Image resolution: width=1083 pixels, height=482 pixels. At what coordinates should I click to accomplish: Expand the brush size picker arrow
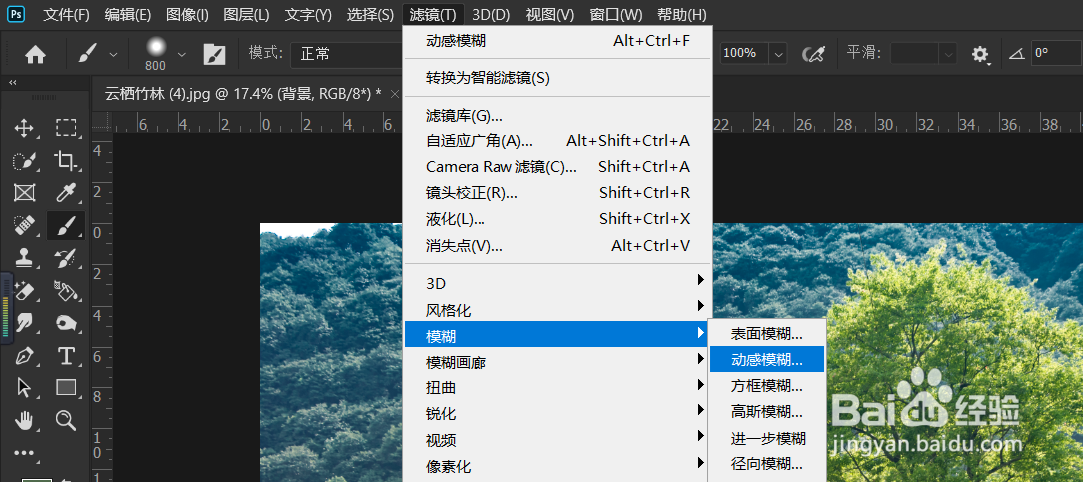182,54
